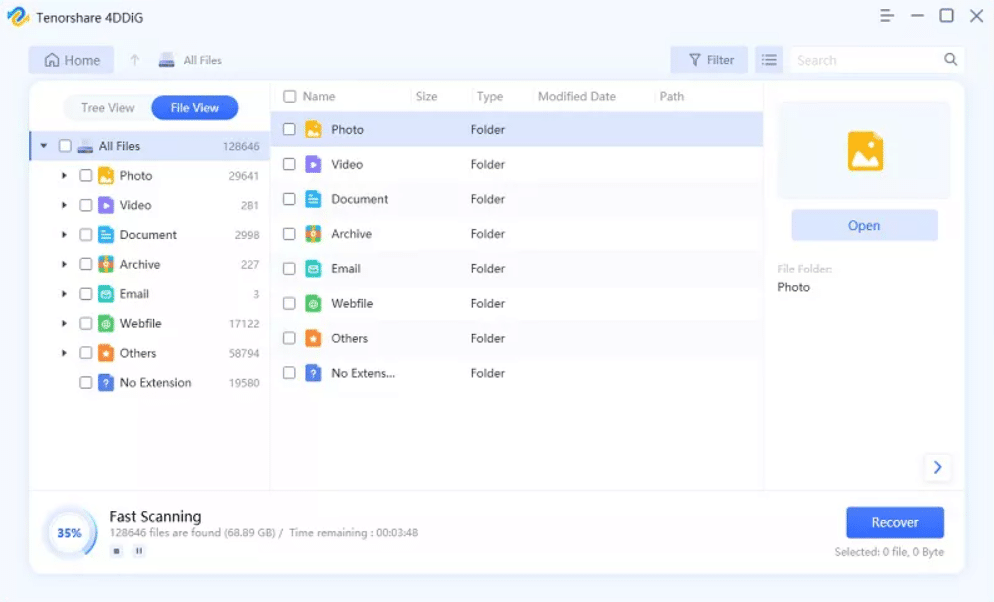Screen dimensions: 994x602
Task: Check the Video checkbox in sidebar
Action: point(86,205)
